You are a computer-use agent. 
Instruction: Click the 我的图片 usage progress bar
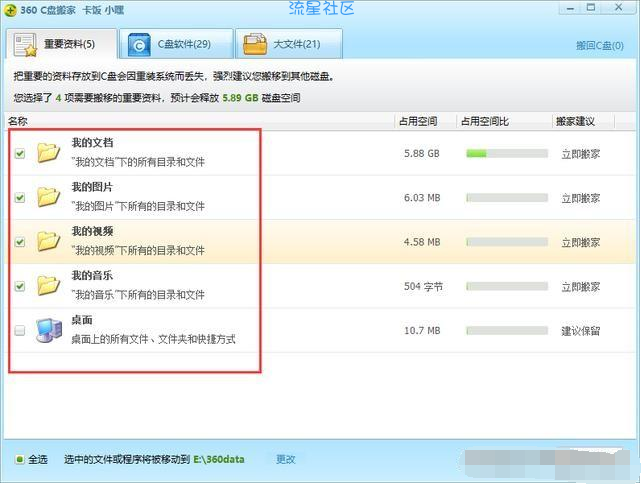coord(507,197)
